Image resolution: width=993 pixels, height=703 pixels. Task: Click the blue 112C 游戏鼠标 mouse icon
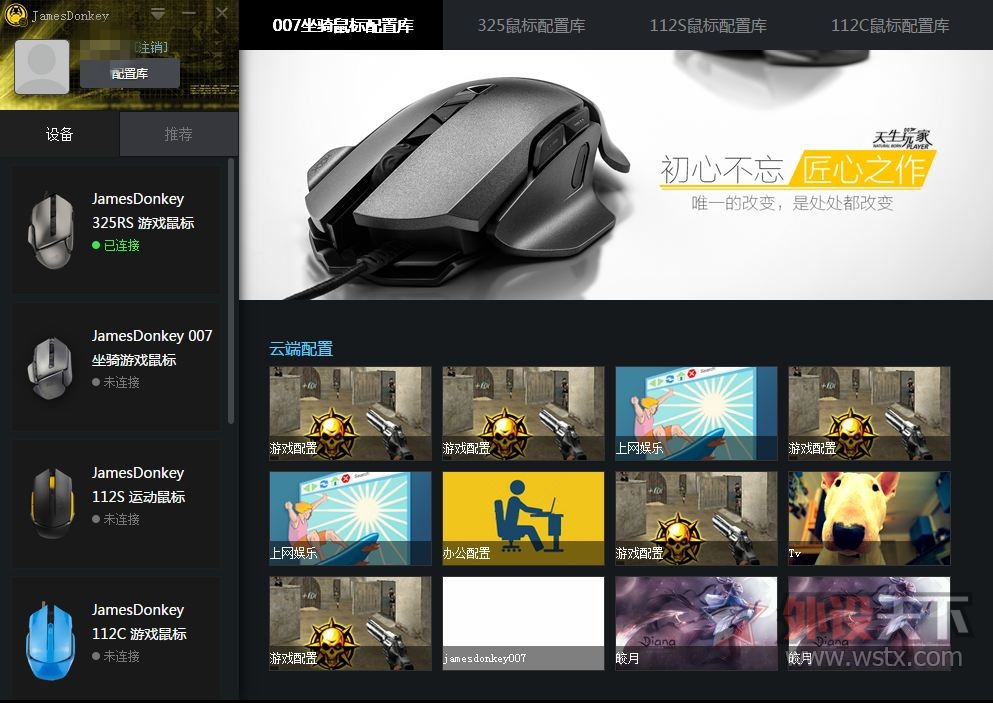50,642
